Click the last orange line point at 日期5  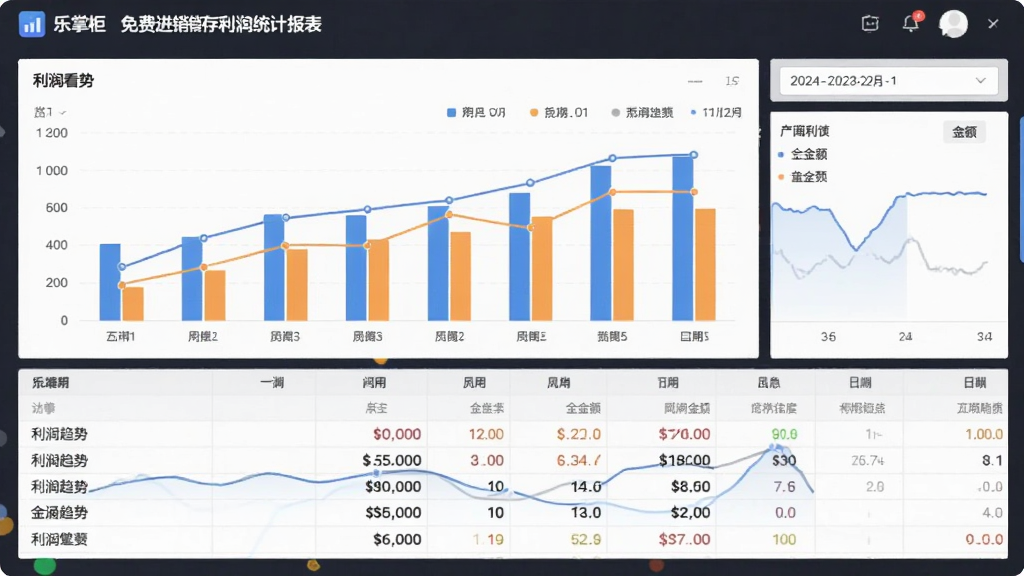click(x=694, y=192)
